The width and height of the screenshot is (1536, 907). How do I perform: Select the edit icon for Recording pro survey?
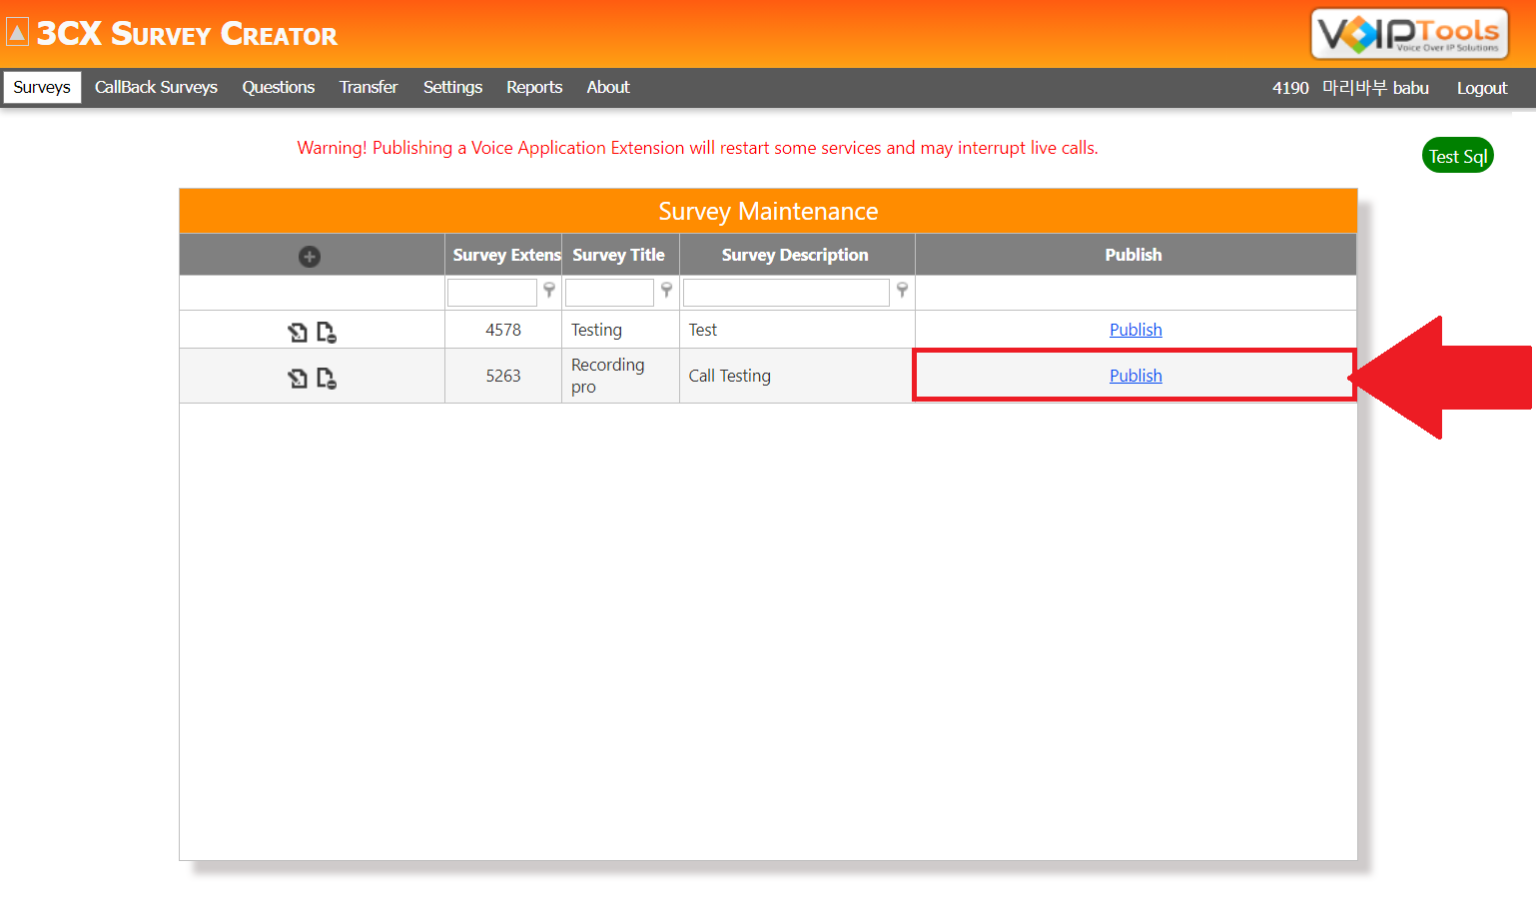298,377
